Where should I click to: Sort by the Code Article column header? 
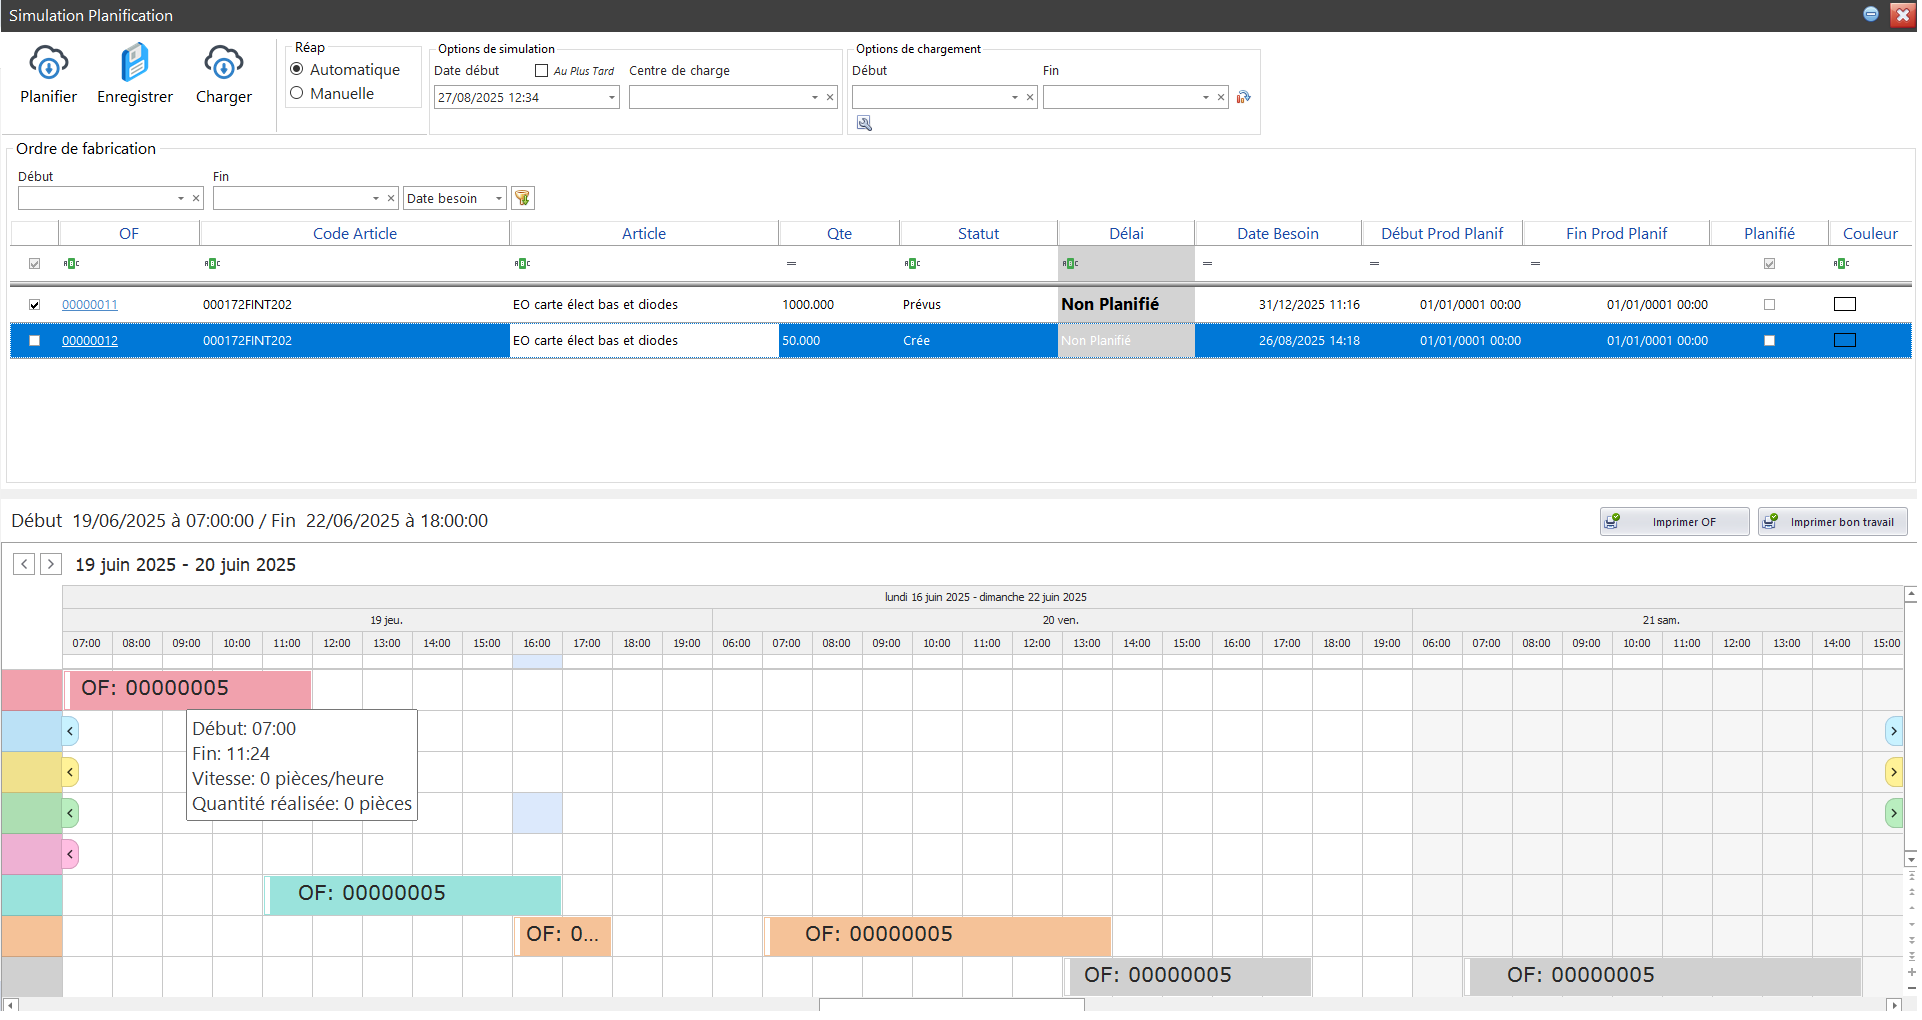click(354, 234)
